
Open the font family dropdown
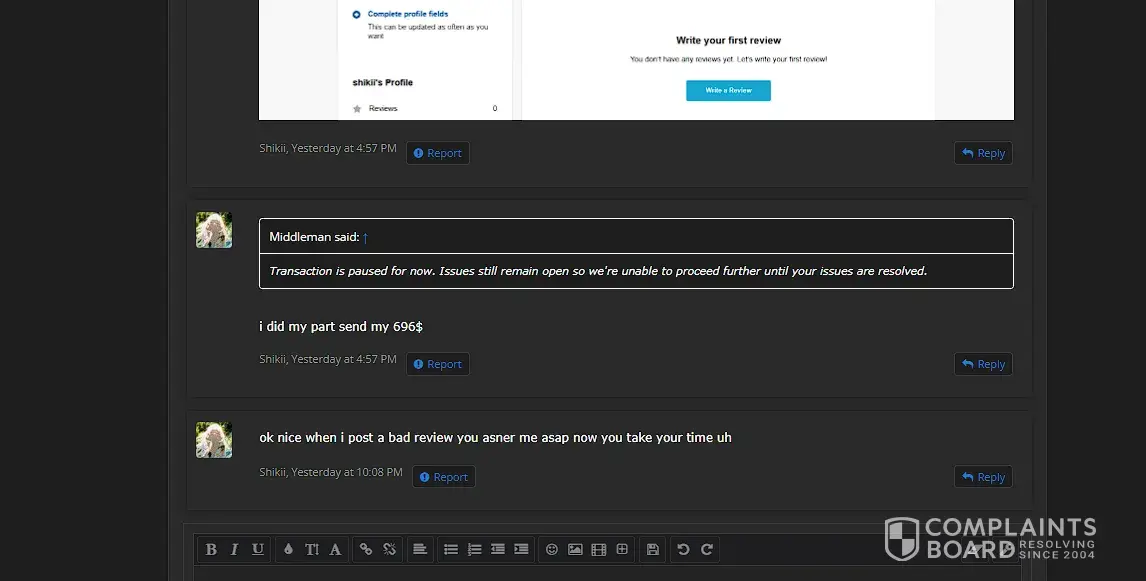pos(335,549)
